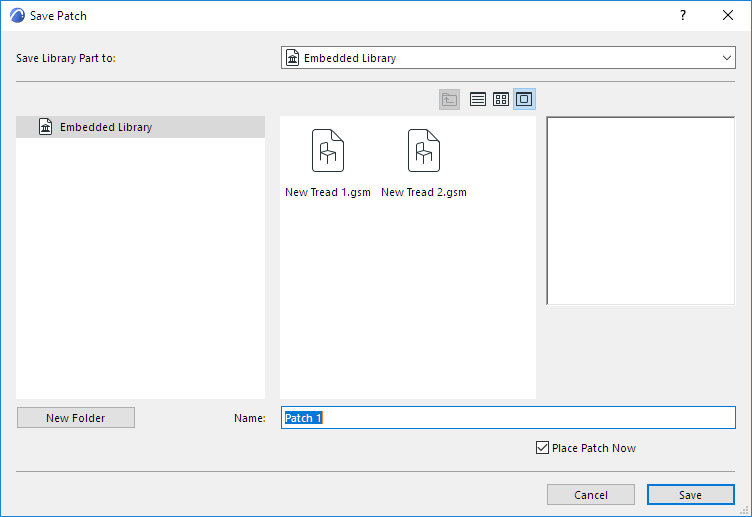752x517 pixels.
Task: Select New Tread 2.gsm file icon
Action: (x=424, y=151)
